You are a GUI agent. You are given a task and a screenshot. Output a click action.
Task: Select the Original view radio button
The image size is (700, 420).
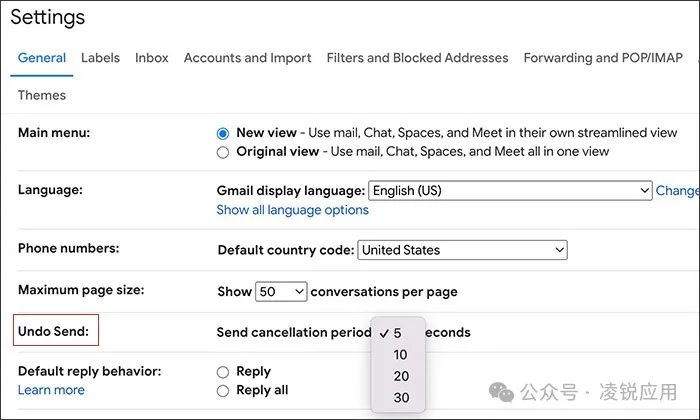pos(223,153)
